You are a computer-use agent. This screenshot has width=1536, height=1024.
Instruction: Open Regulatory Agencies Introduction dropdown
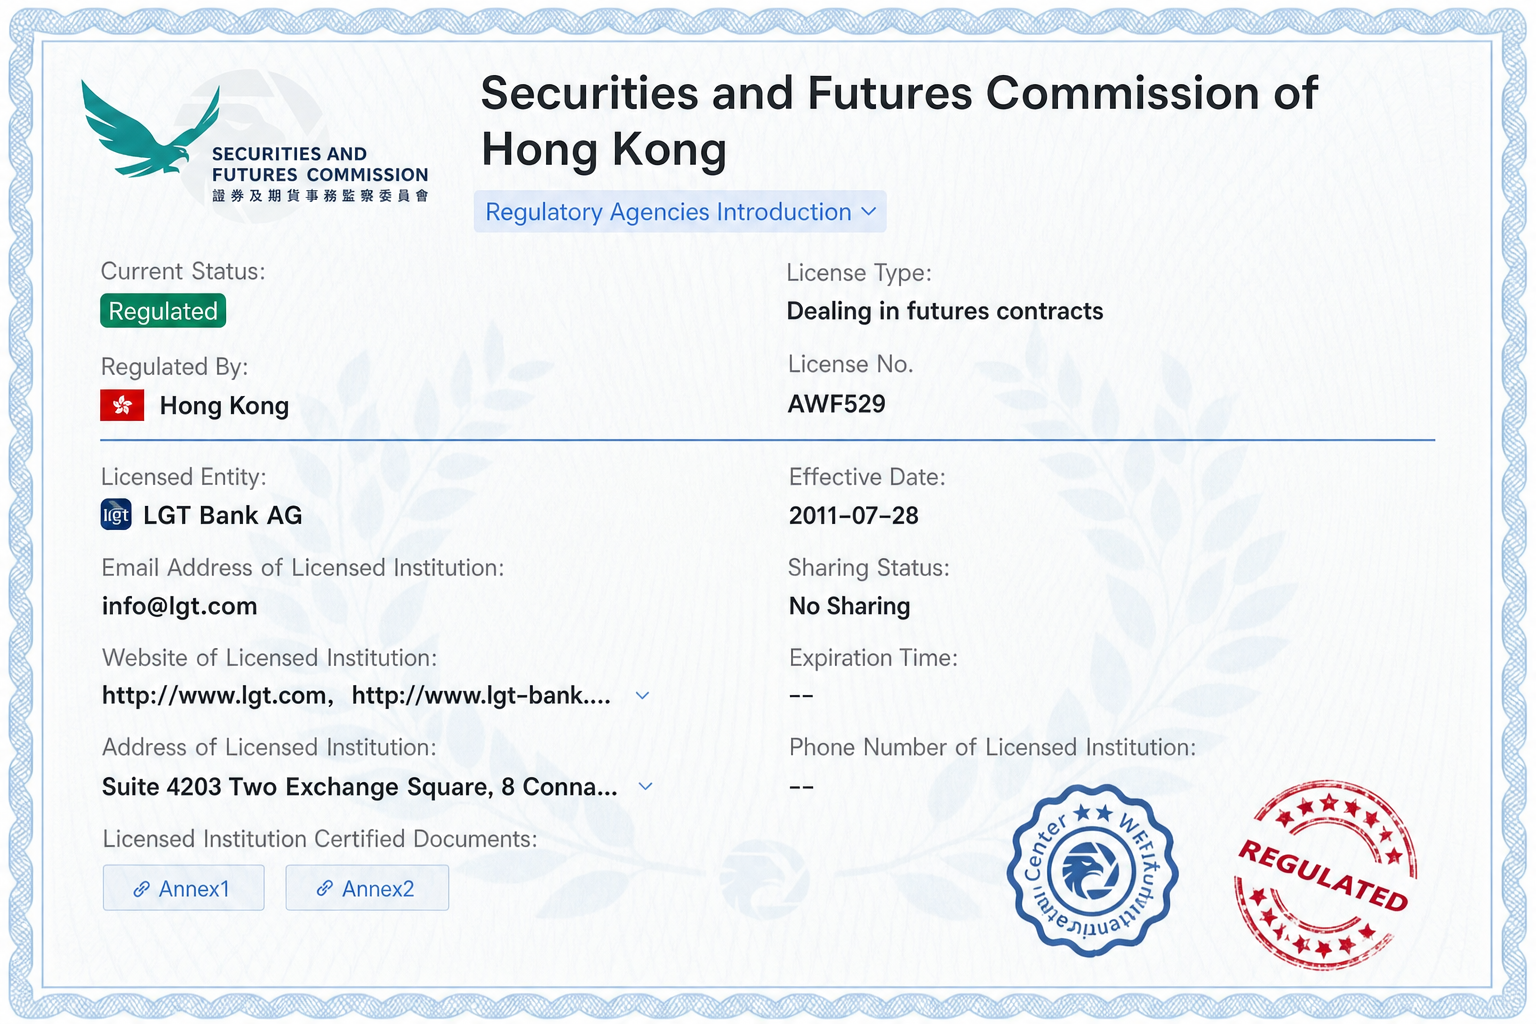click(680, 212)
